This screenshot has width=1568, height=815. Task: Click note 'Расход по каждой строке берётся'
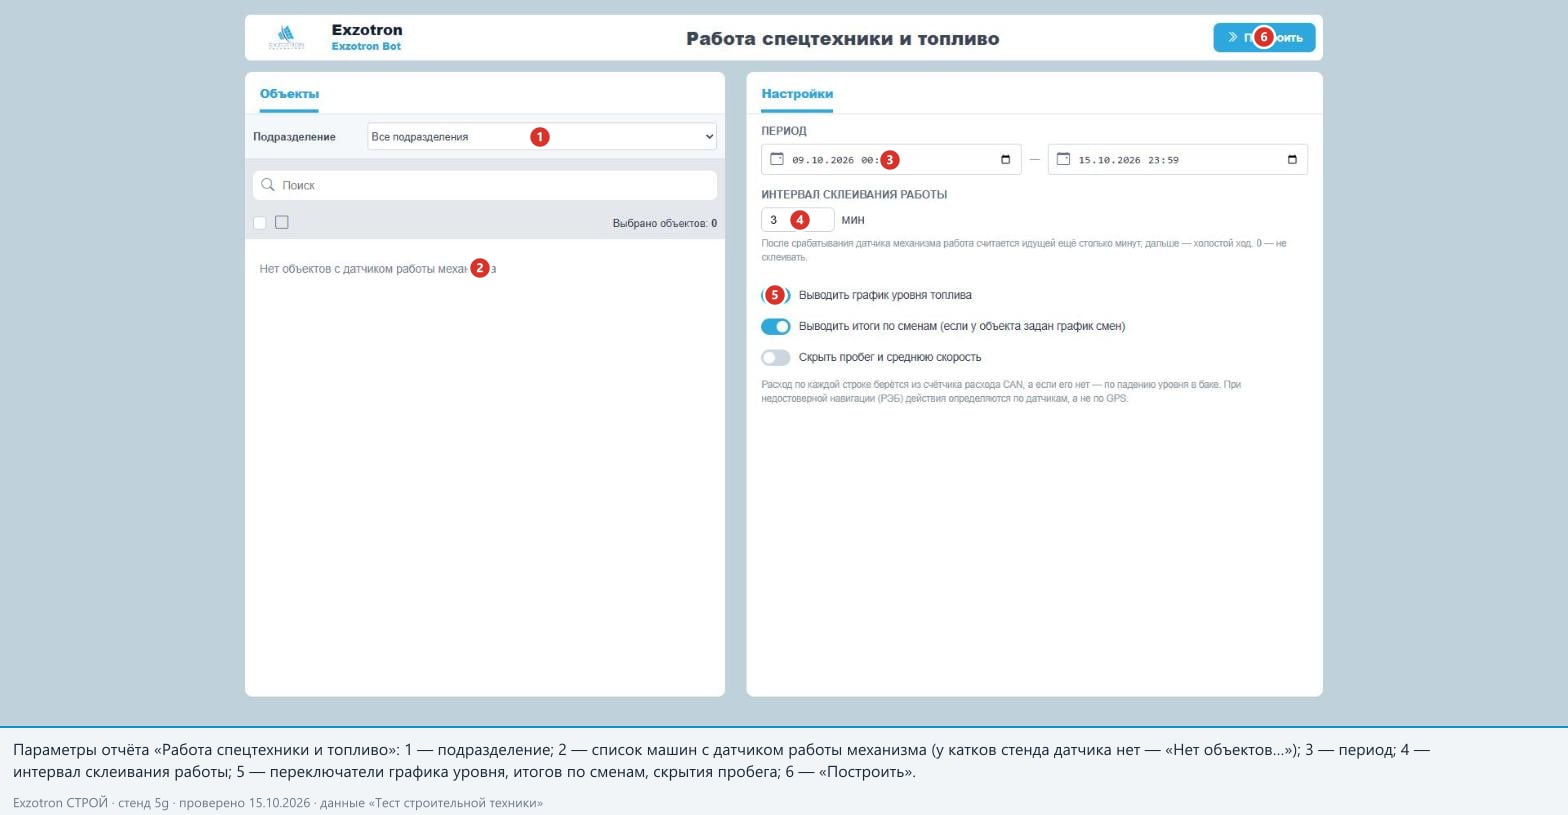pos(1001,391)
